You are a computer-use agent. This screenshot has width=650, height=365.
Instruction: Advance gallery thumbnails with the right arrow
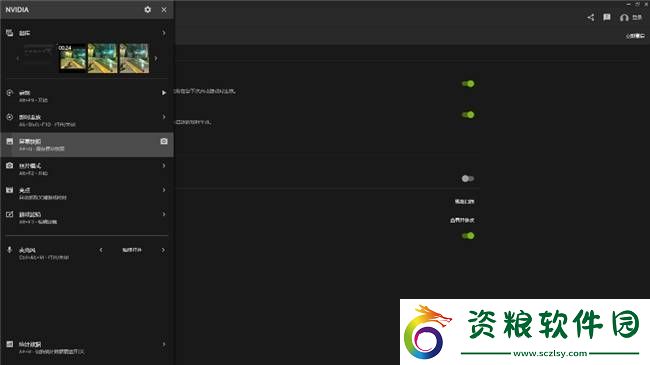pos(156,58)
